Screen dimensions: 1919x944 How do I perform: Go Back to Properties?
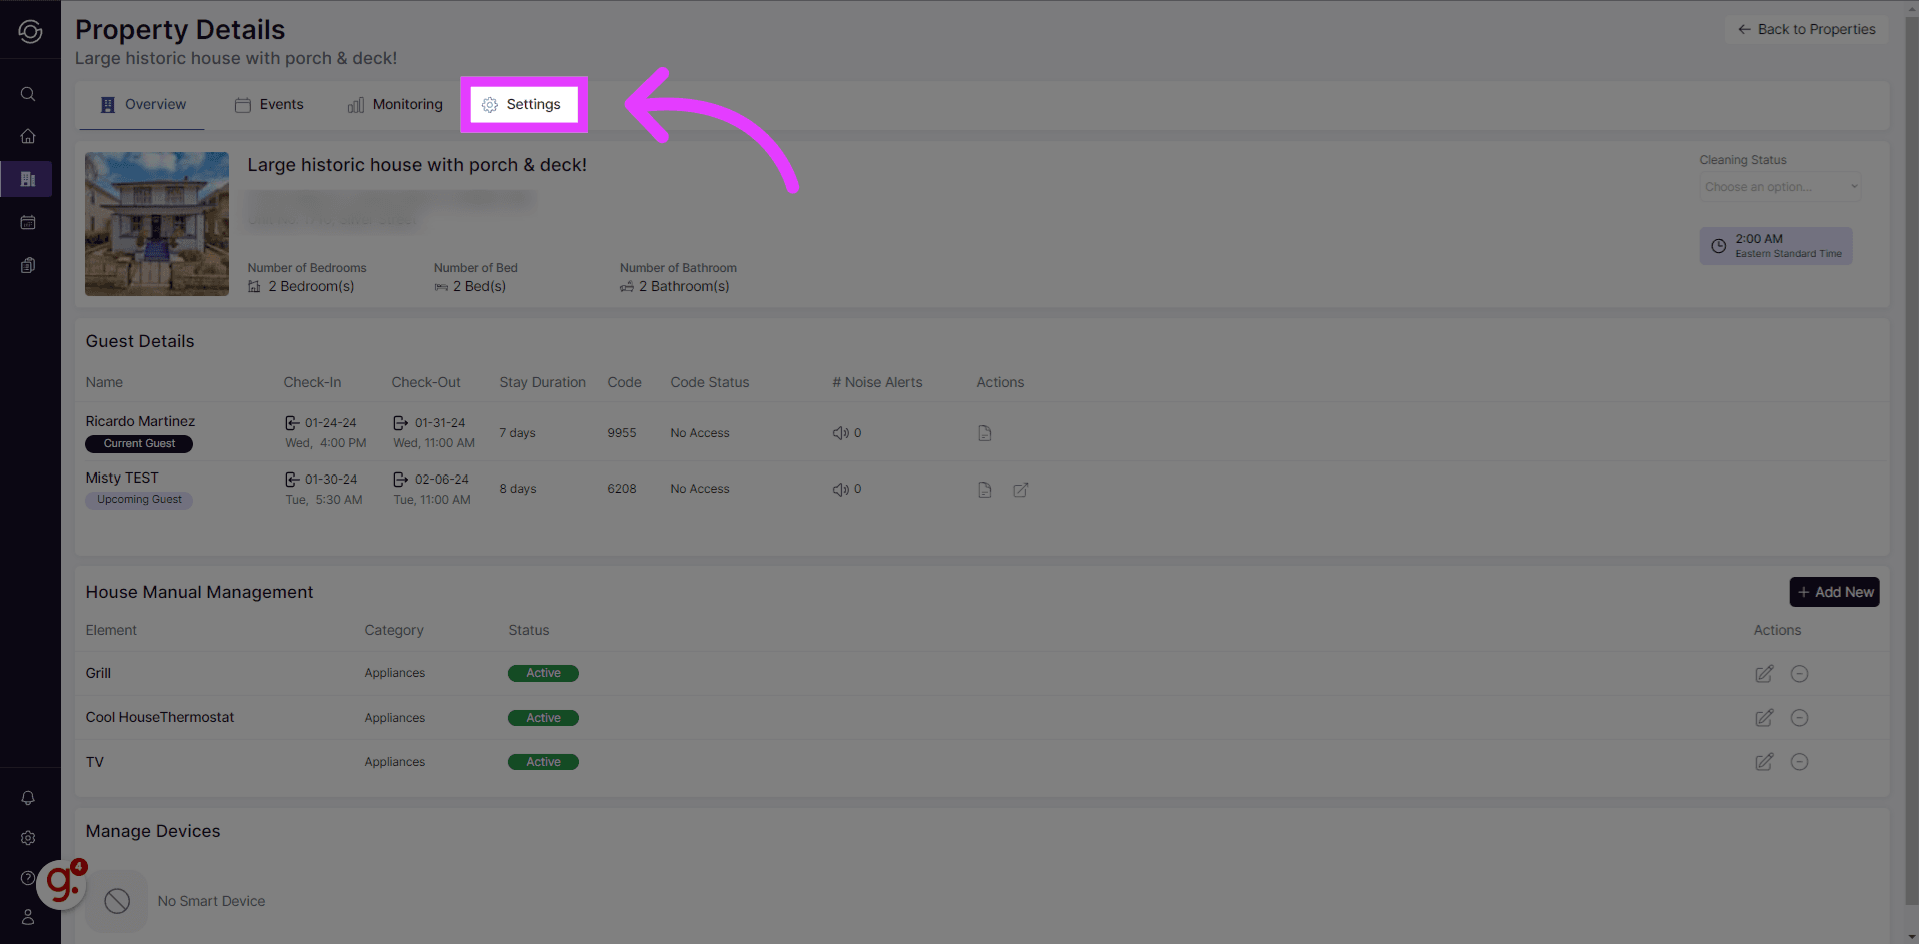[x=1806, y=30]
